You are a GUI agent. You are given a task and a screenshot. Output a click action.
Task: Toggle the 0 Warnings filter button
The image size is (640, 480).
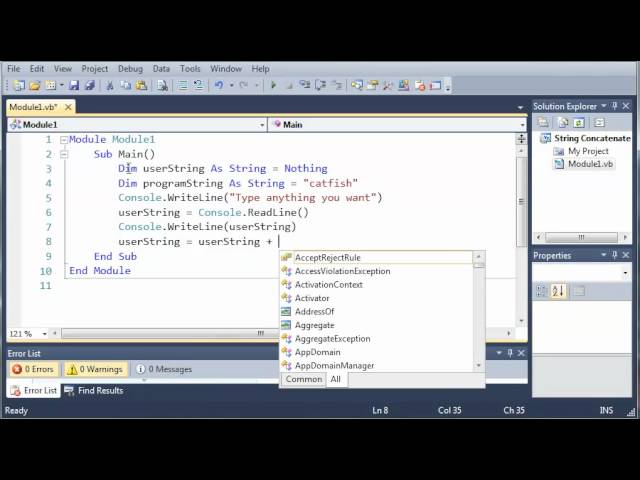tap(96, 369)
